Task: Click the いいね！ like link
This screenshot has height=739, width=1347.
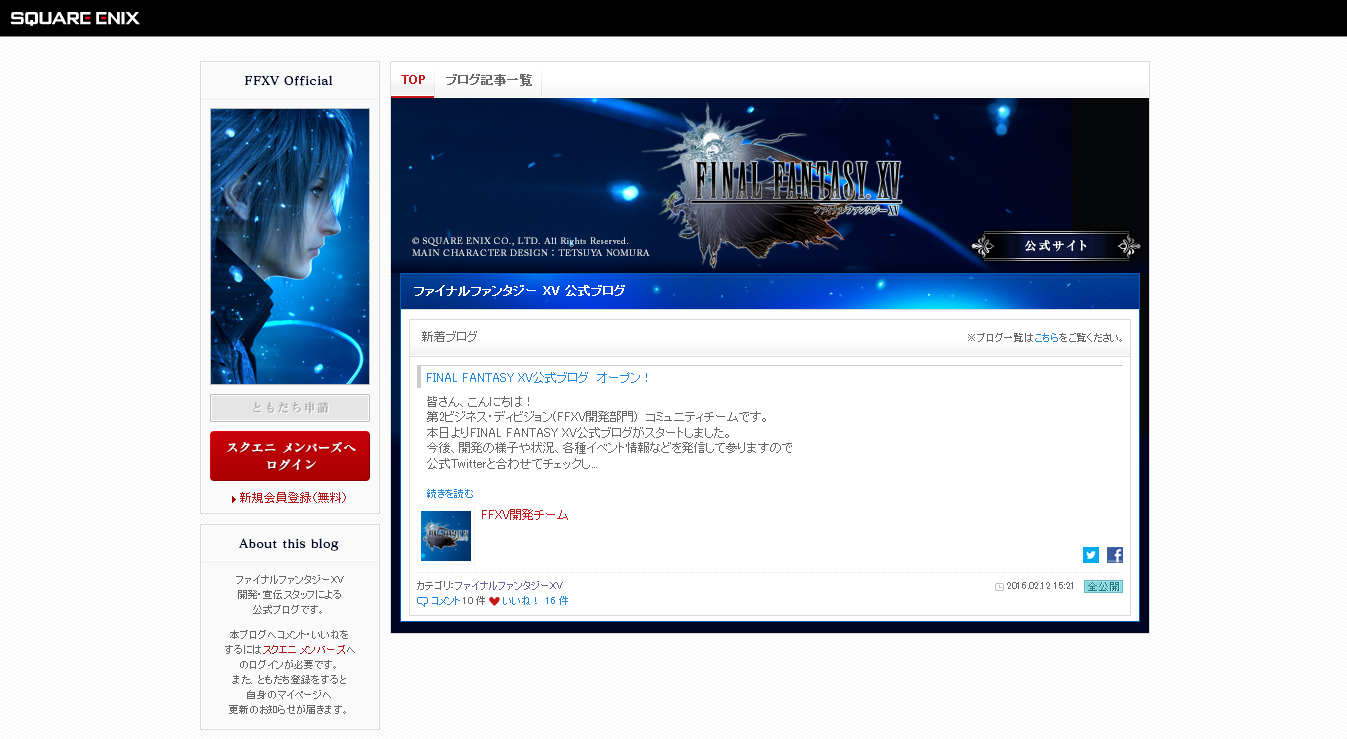Action: [x=520, y=601]
